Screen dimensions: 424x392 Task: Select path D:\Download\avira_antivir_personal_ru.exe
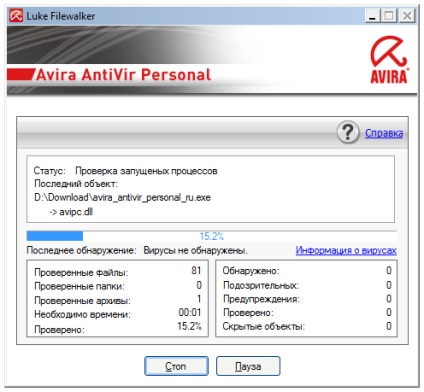(122, 197)
